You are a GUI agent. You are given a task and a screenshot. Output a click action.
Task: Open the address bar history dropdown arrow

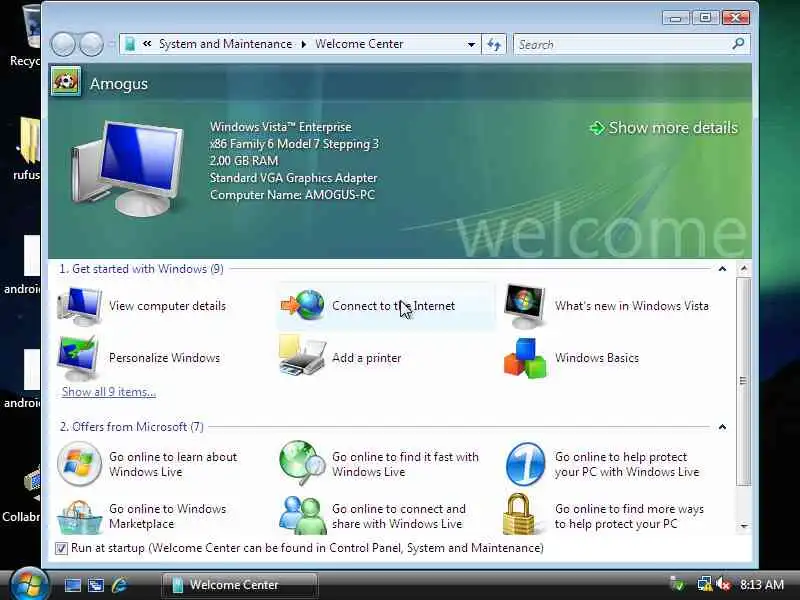click(471, 44)
